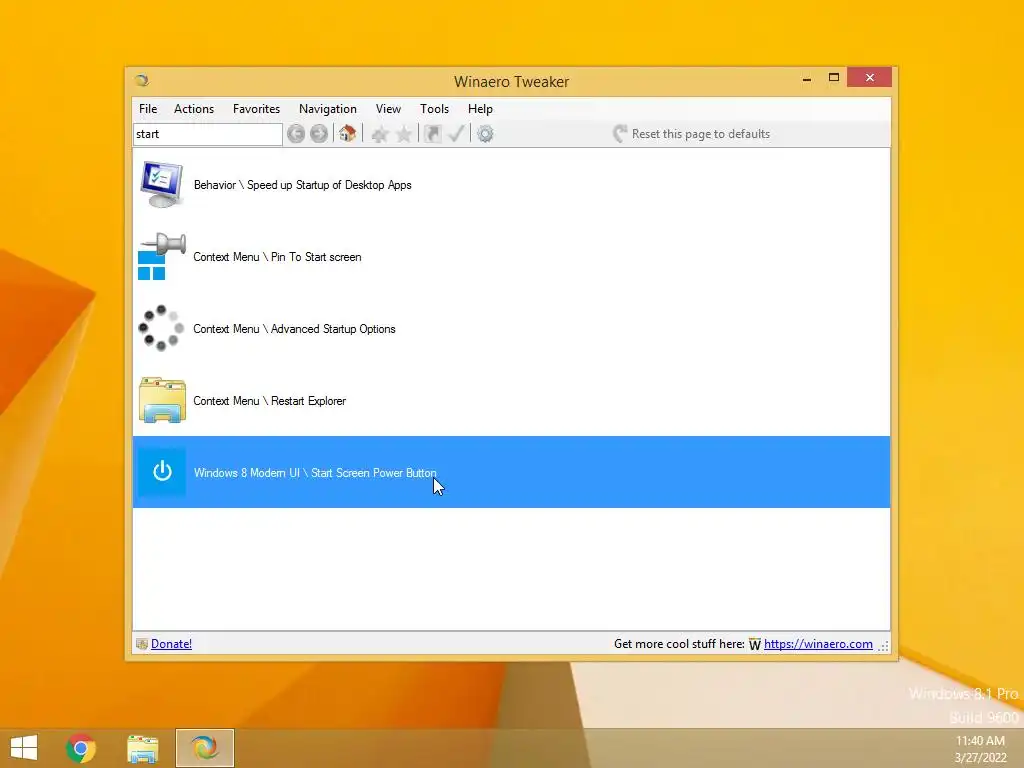Click the donate coin icon in status bar
This screenshot has width=1024, height=768.
pyautogui.click(x=142, y=644)
